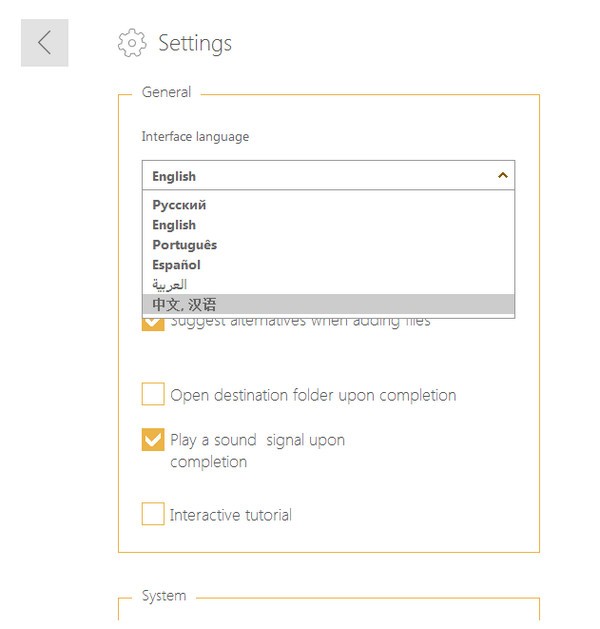The width and height of the screenshot is (600, 629).
Task: Uncheck Suggest alternatives when adding files
Action: [x=153, y=324]
